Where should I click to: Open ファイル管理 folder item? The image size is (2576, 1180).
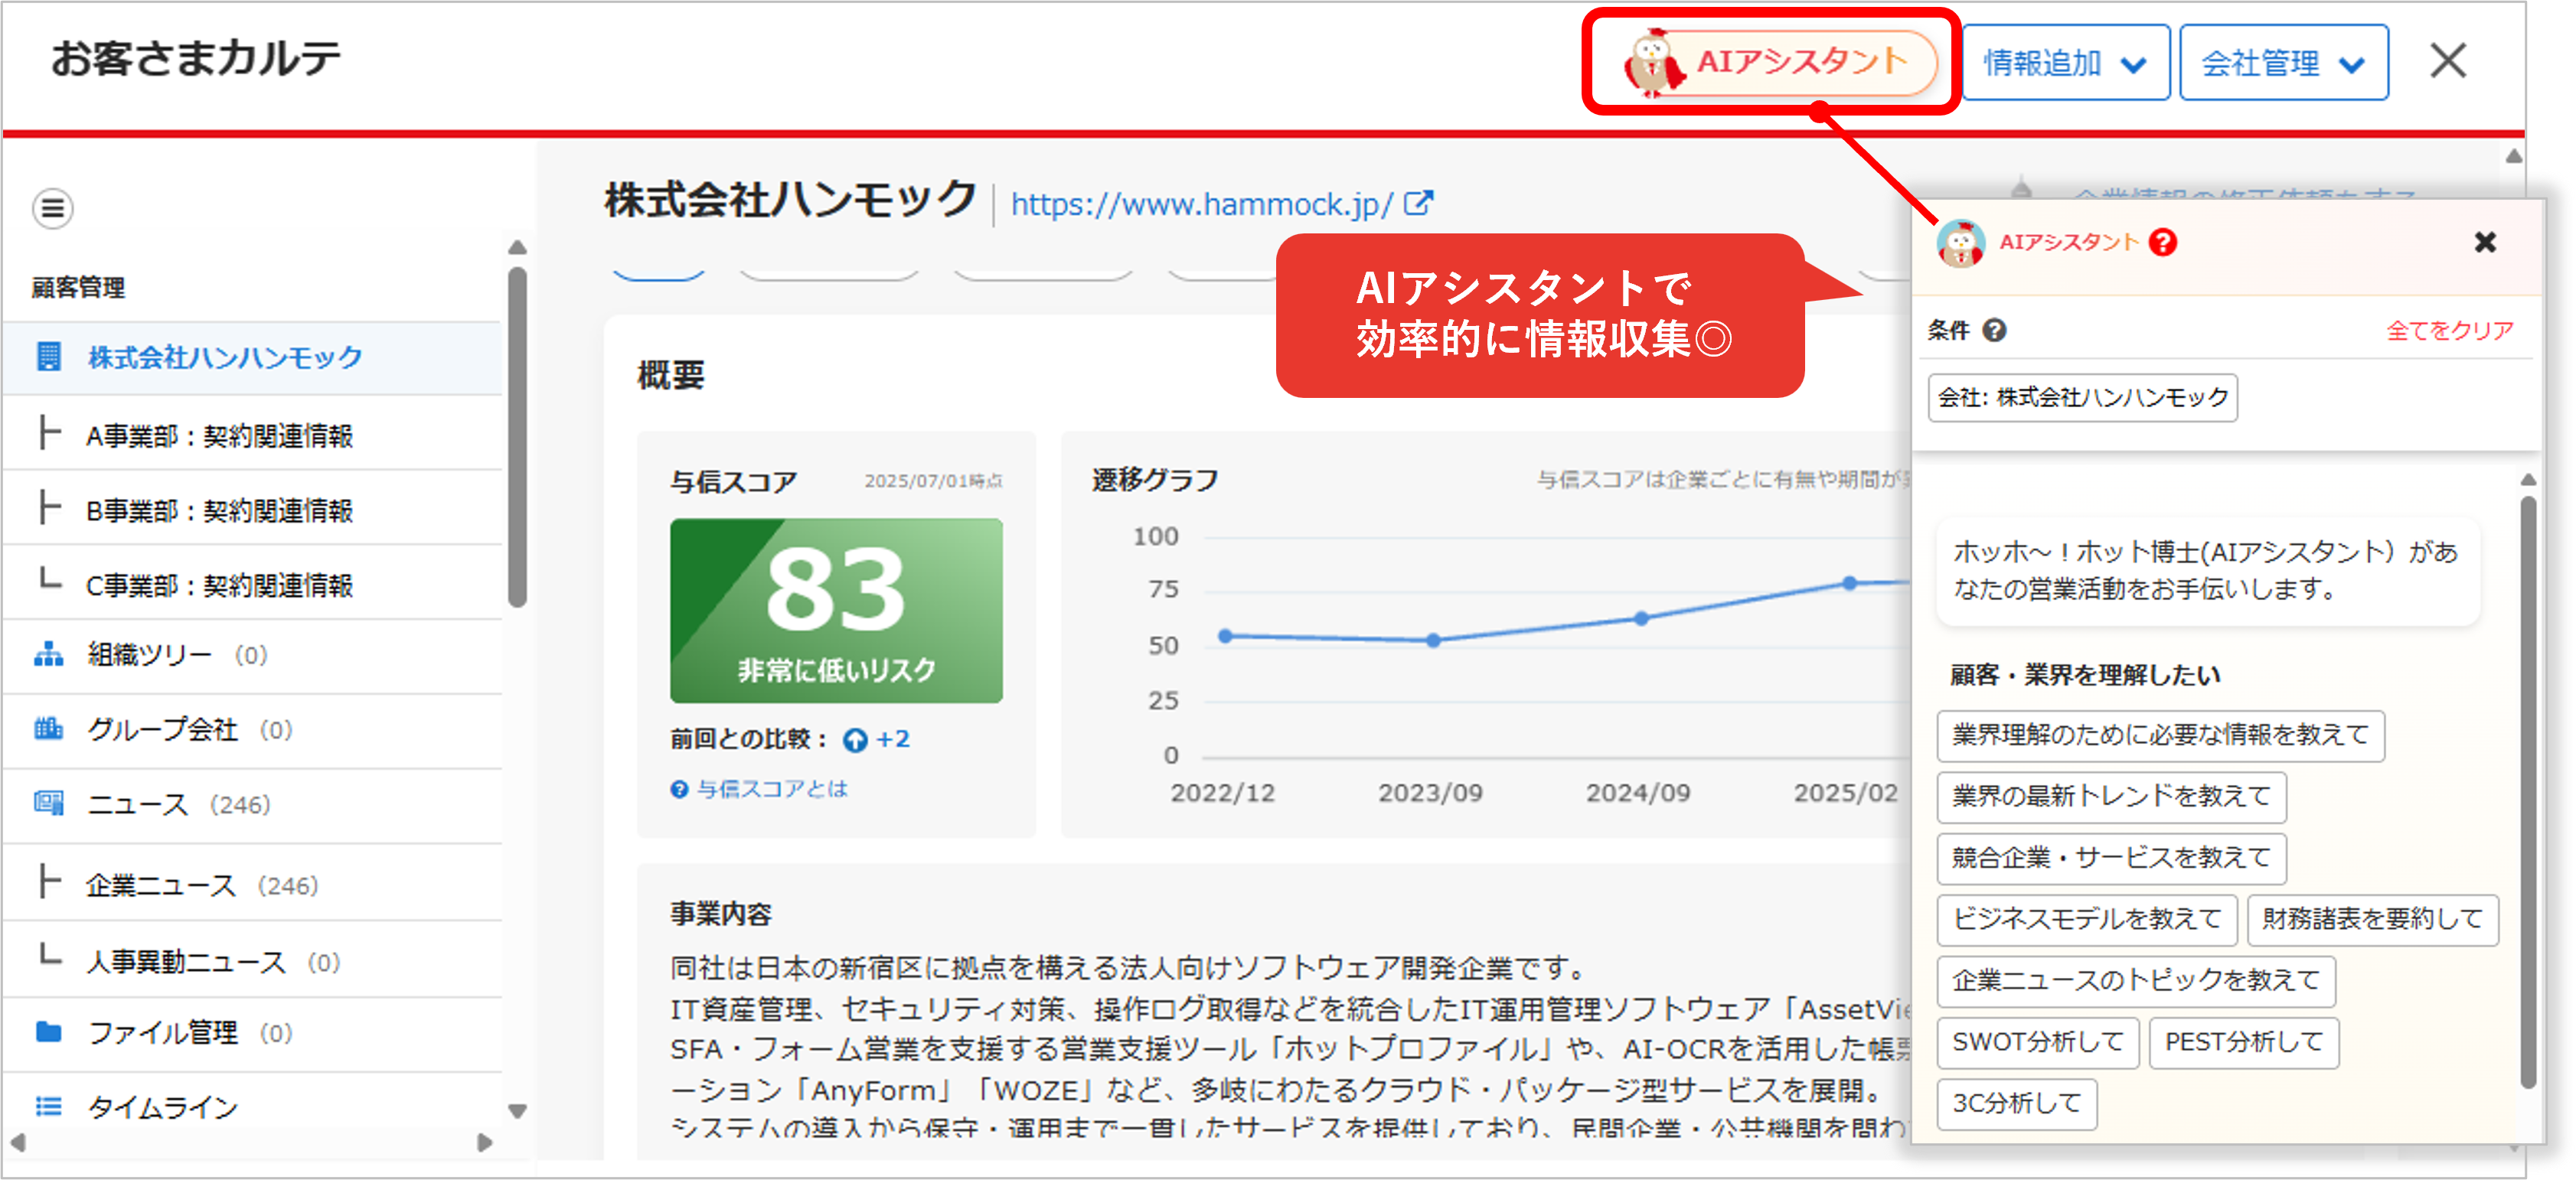pyautogui.click(x=162, y=1032)
